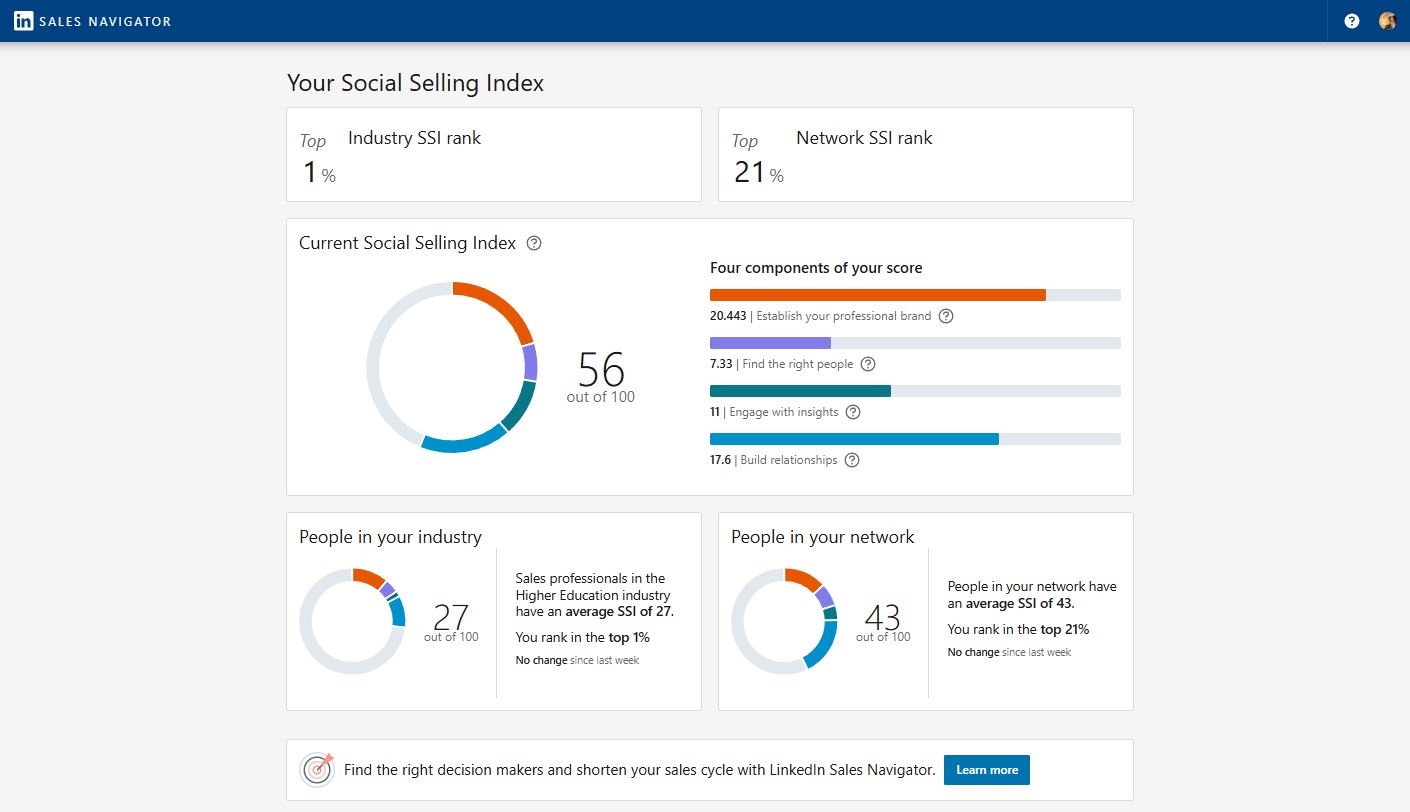Image resolution: width=1410 pixels, height=812 pixels.
Task: Click the 11 Engage with insights text
Action: point(774,412)
